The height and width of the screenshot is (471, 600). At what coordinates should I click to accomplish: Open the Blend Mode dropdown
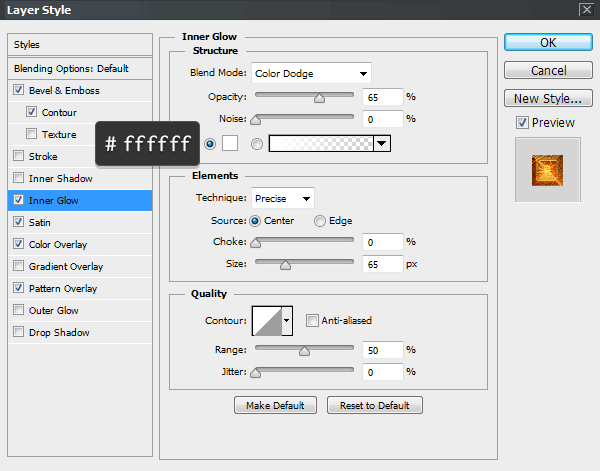(x=311, y=73)
